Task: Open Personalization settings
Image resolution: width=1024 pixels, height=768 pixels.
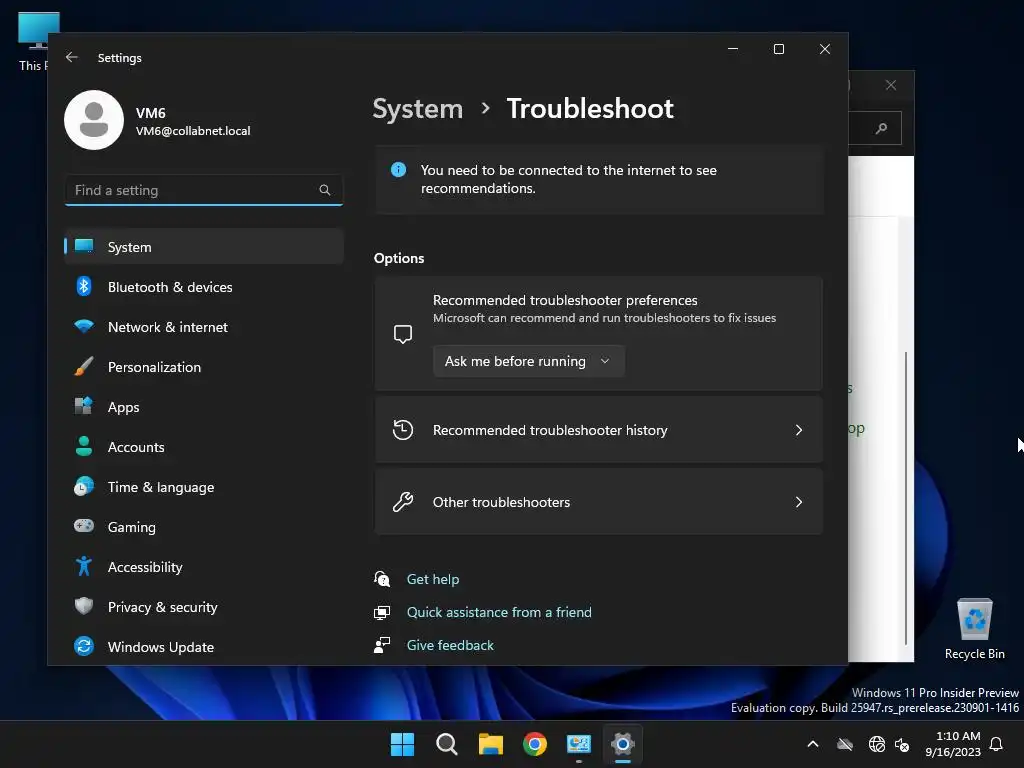Action: pyautogui.click(x=204, y=367)
